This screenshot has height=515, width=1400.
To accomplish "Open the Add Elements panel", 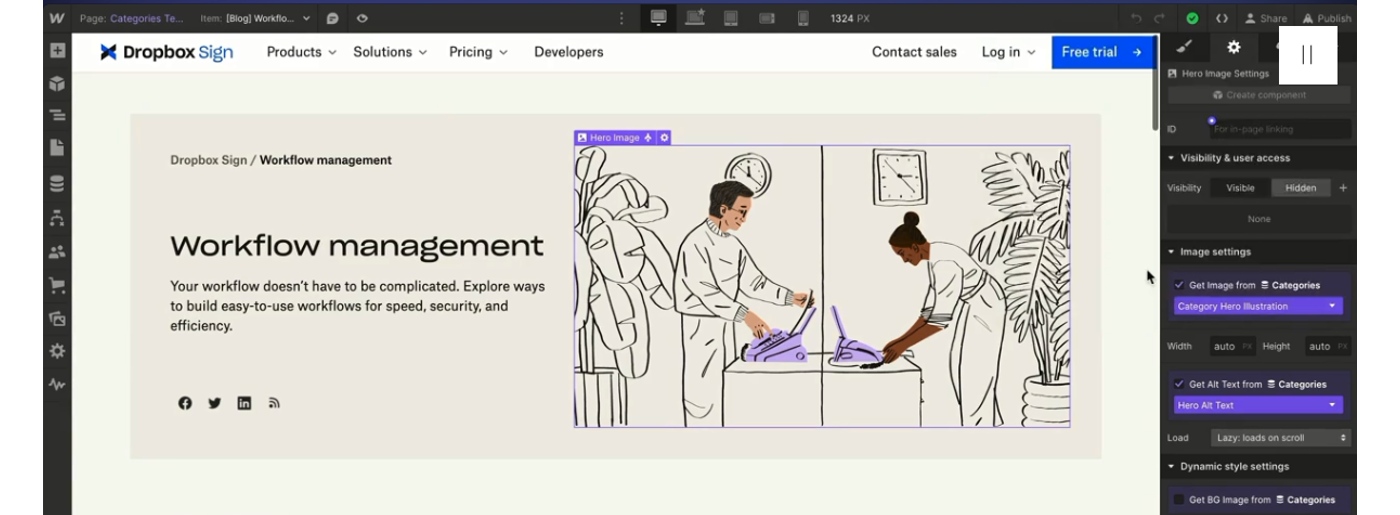I will click(x=57, y=51).
